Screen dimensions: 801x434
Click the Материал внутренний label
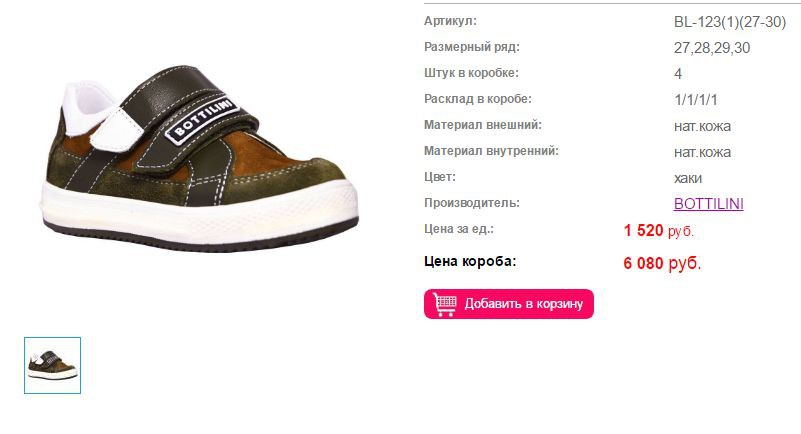(x=491, y=151)
